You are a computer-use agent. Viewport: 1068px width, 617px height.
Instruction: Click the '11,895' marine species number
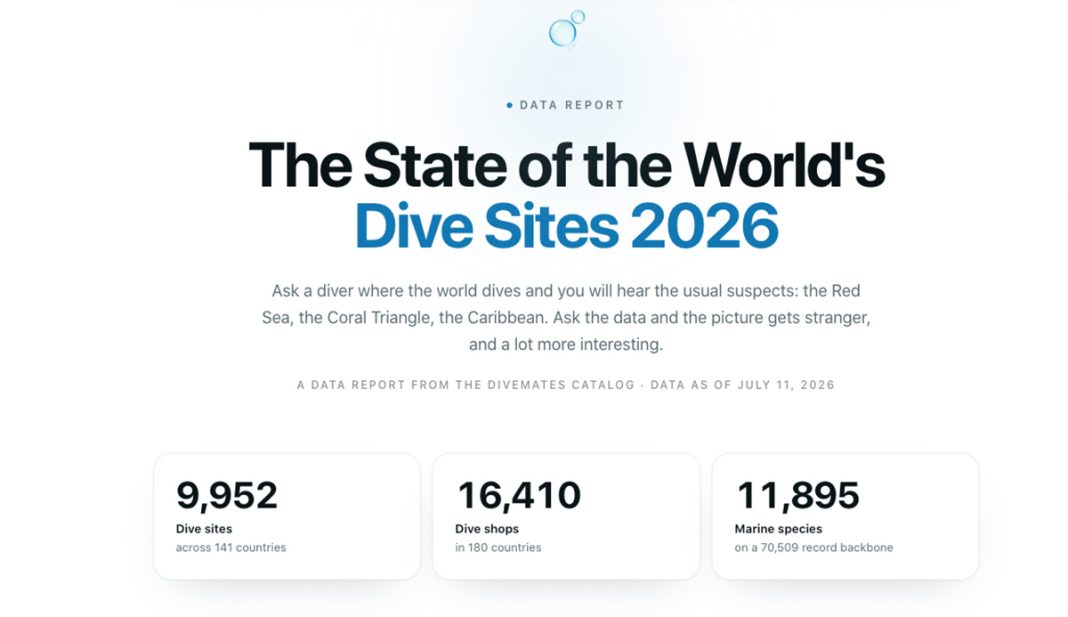click(x=798, y=495)
